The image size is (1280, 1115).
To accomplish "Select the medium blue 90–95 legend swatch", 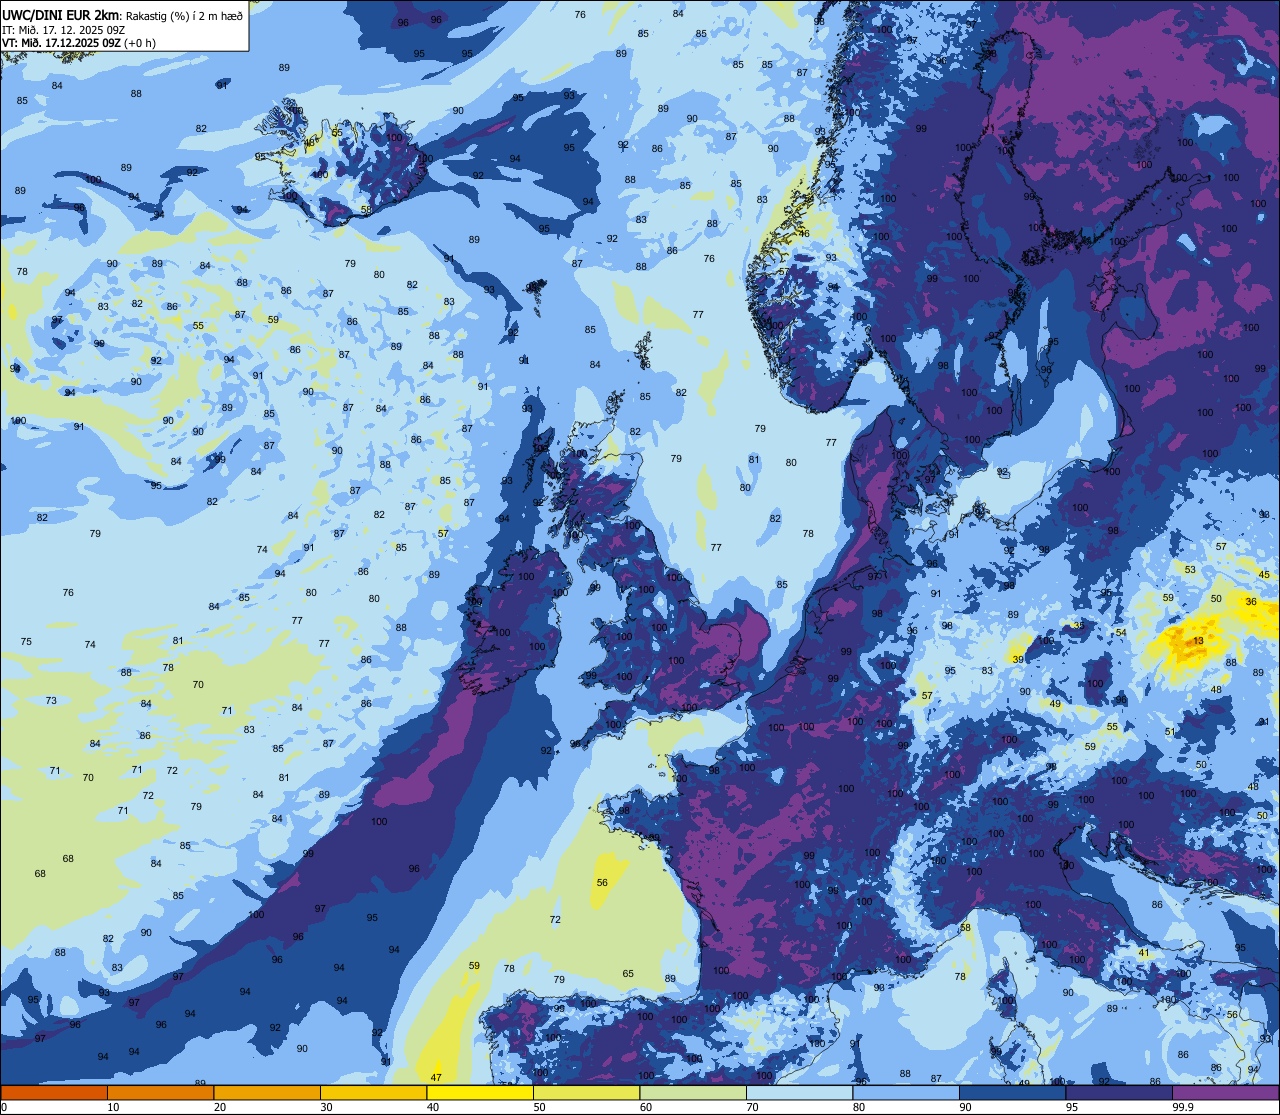I will click(x=1012, y=1092).
